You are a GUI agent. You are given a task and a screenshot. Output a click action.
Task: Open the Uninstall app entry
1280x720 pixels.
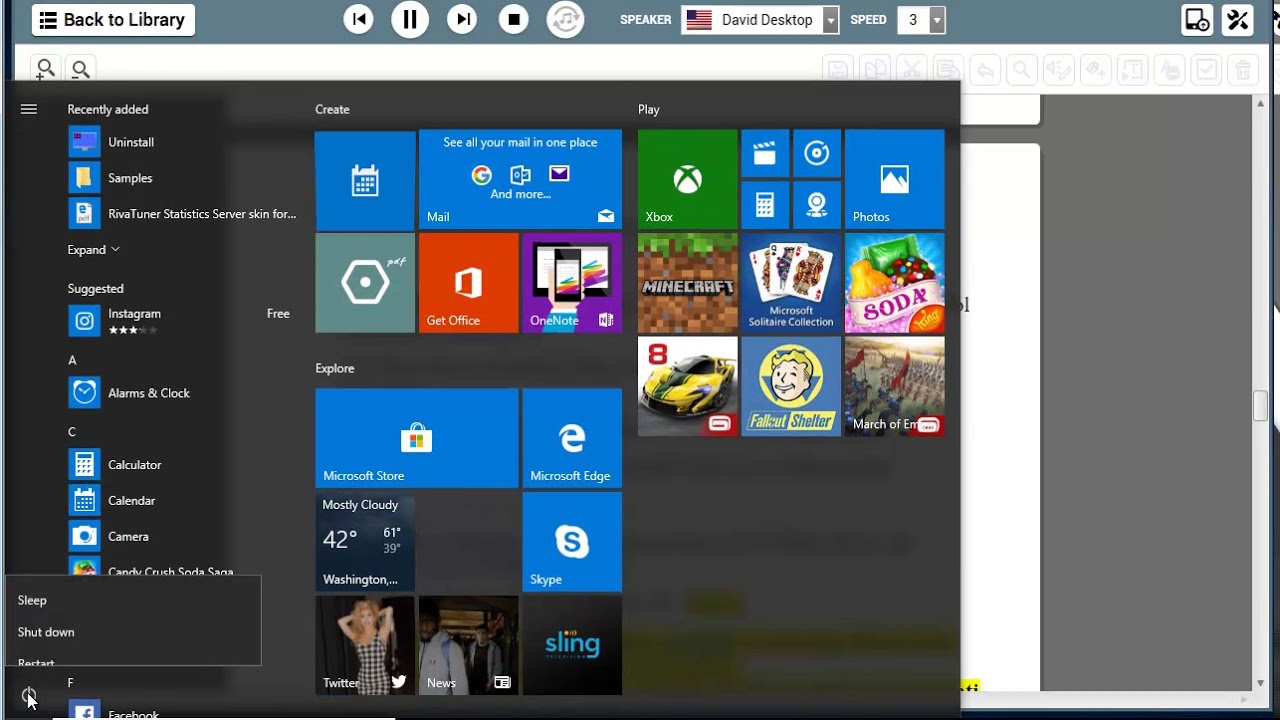point(183,142)
